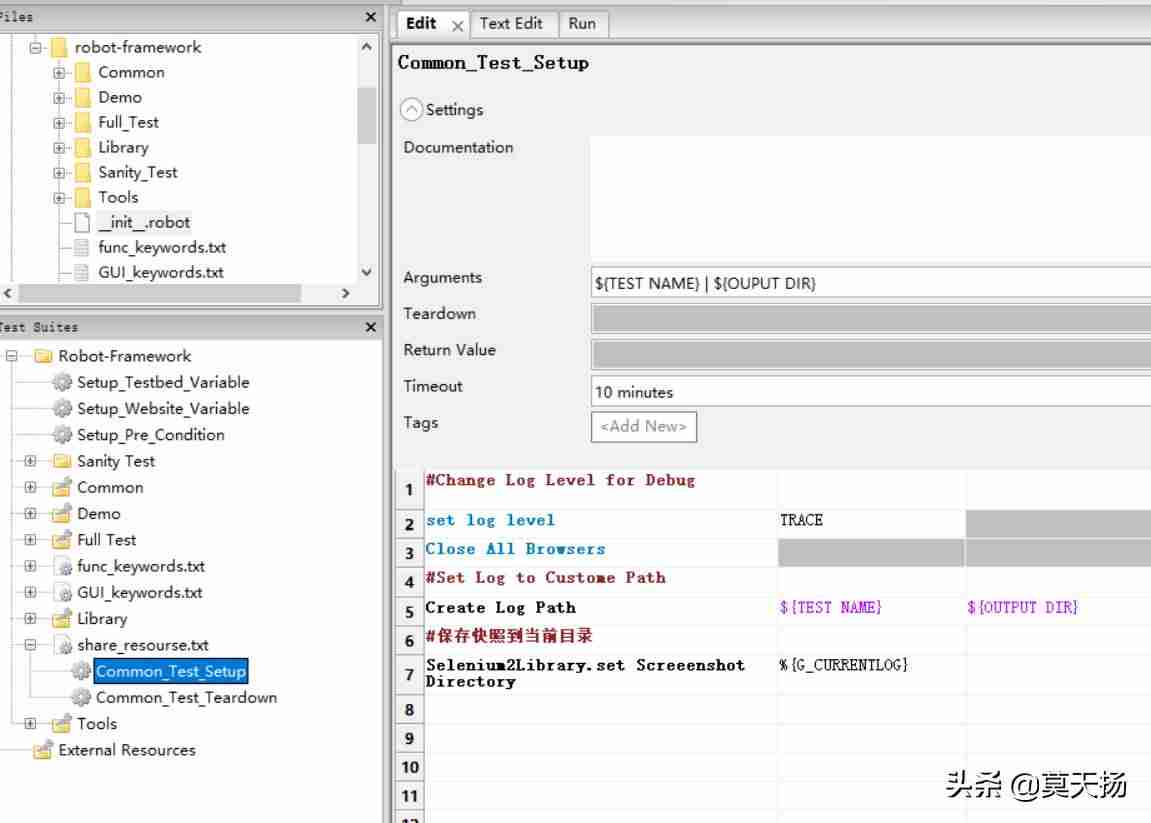This screenshot has height=823, width=1151.
Task: Click the Demo resource folder icon in Test Suites
Action: click(x=62, y=514)
